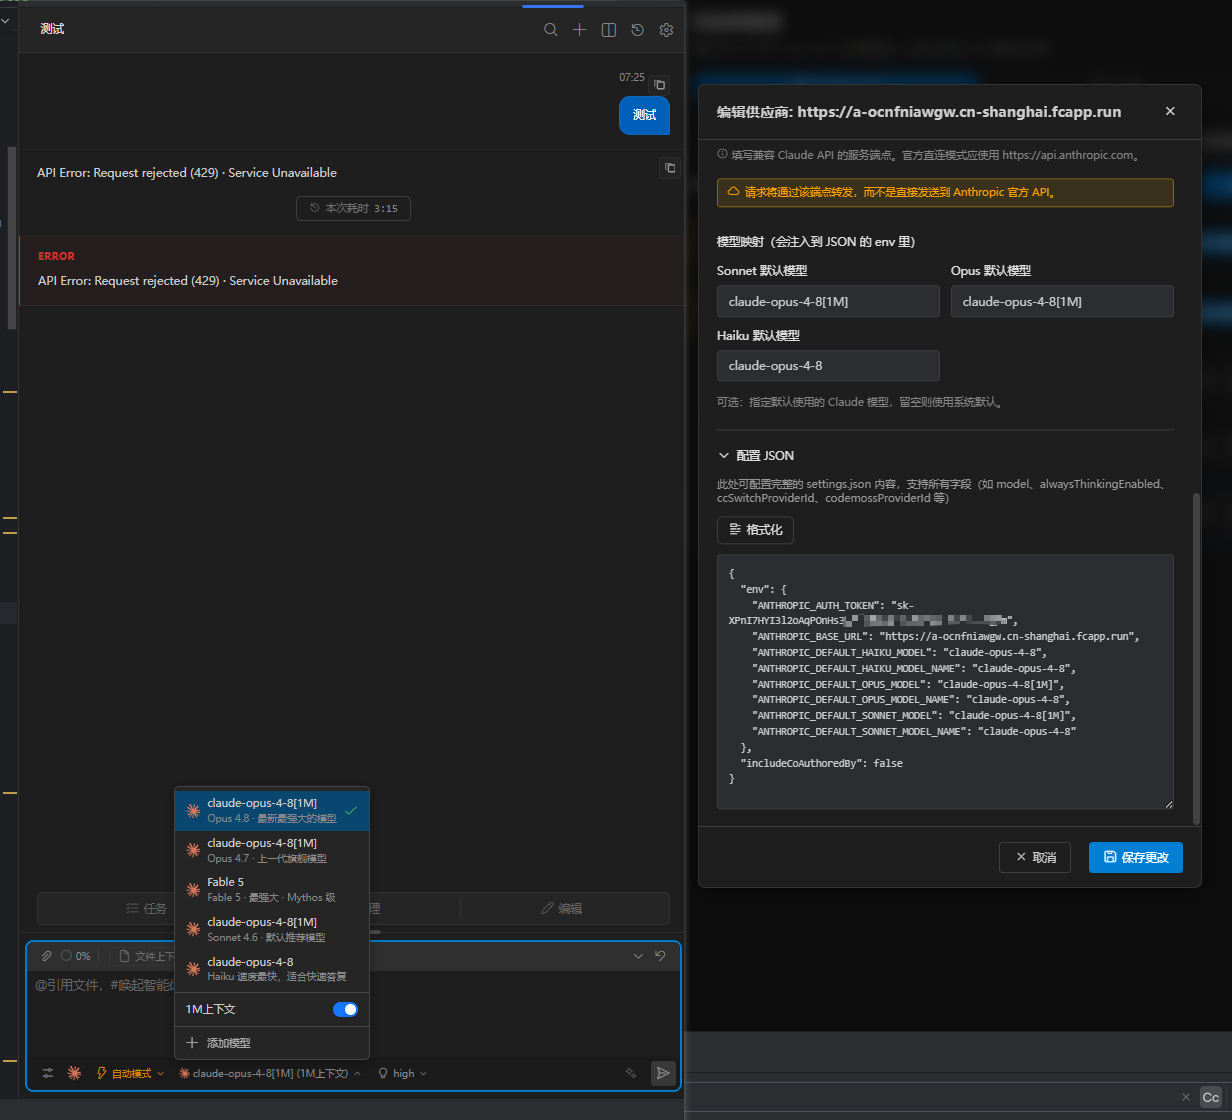1232x1120 pixels.
Task: Click the 测试 message bubble
Action: 644,115
